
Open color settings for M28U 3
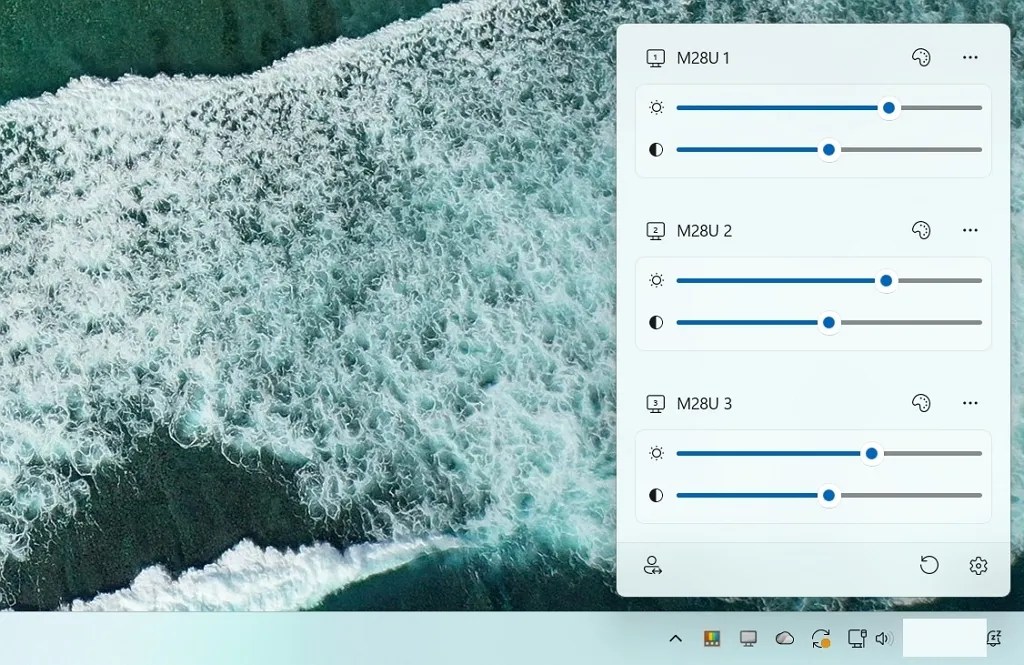coord(921,403)
